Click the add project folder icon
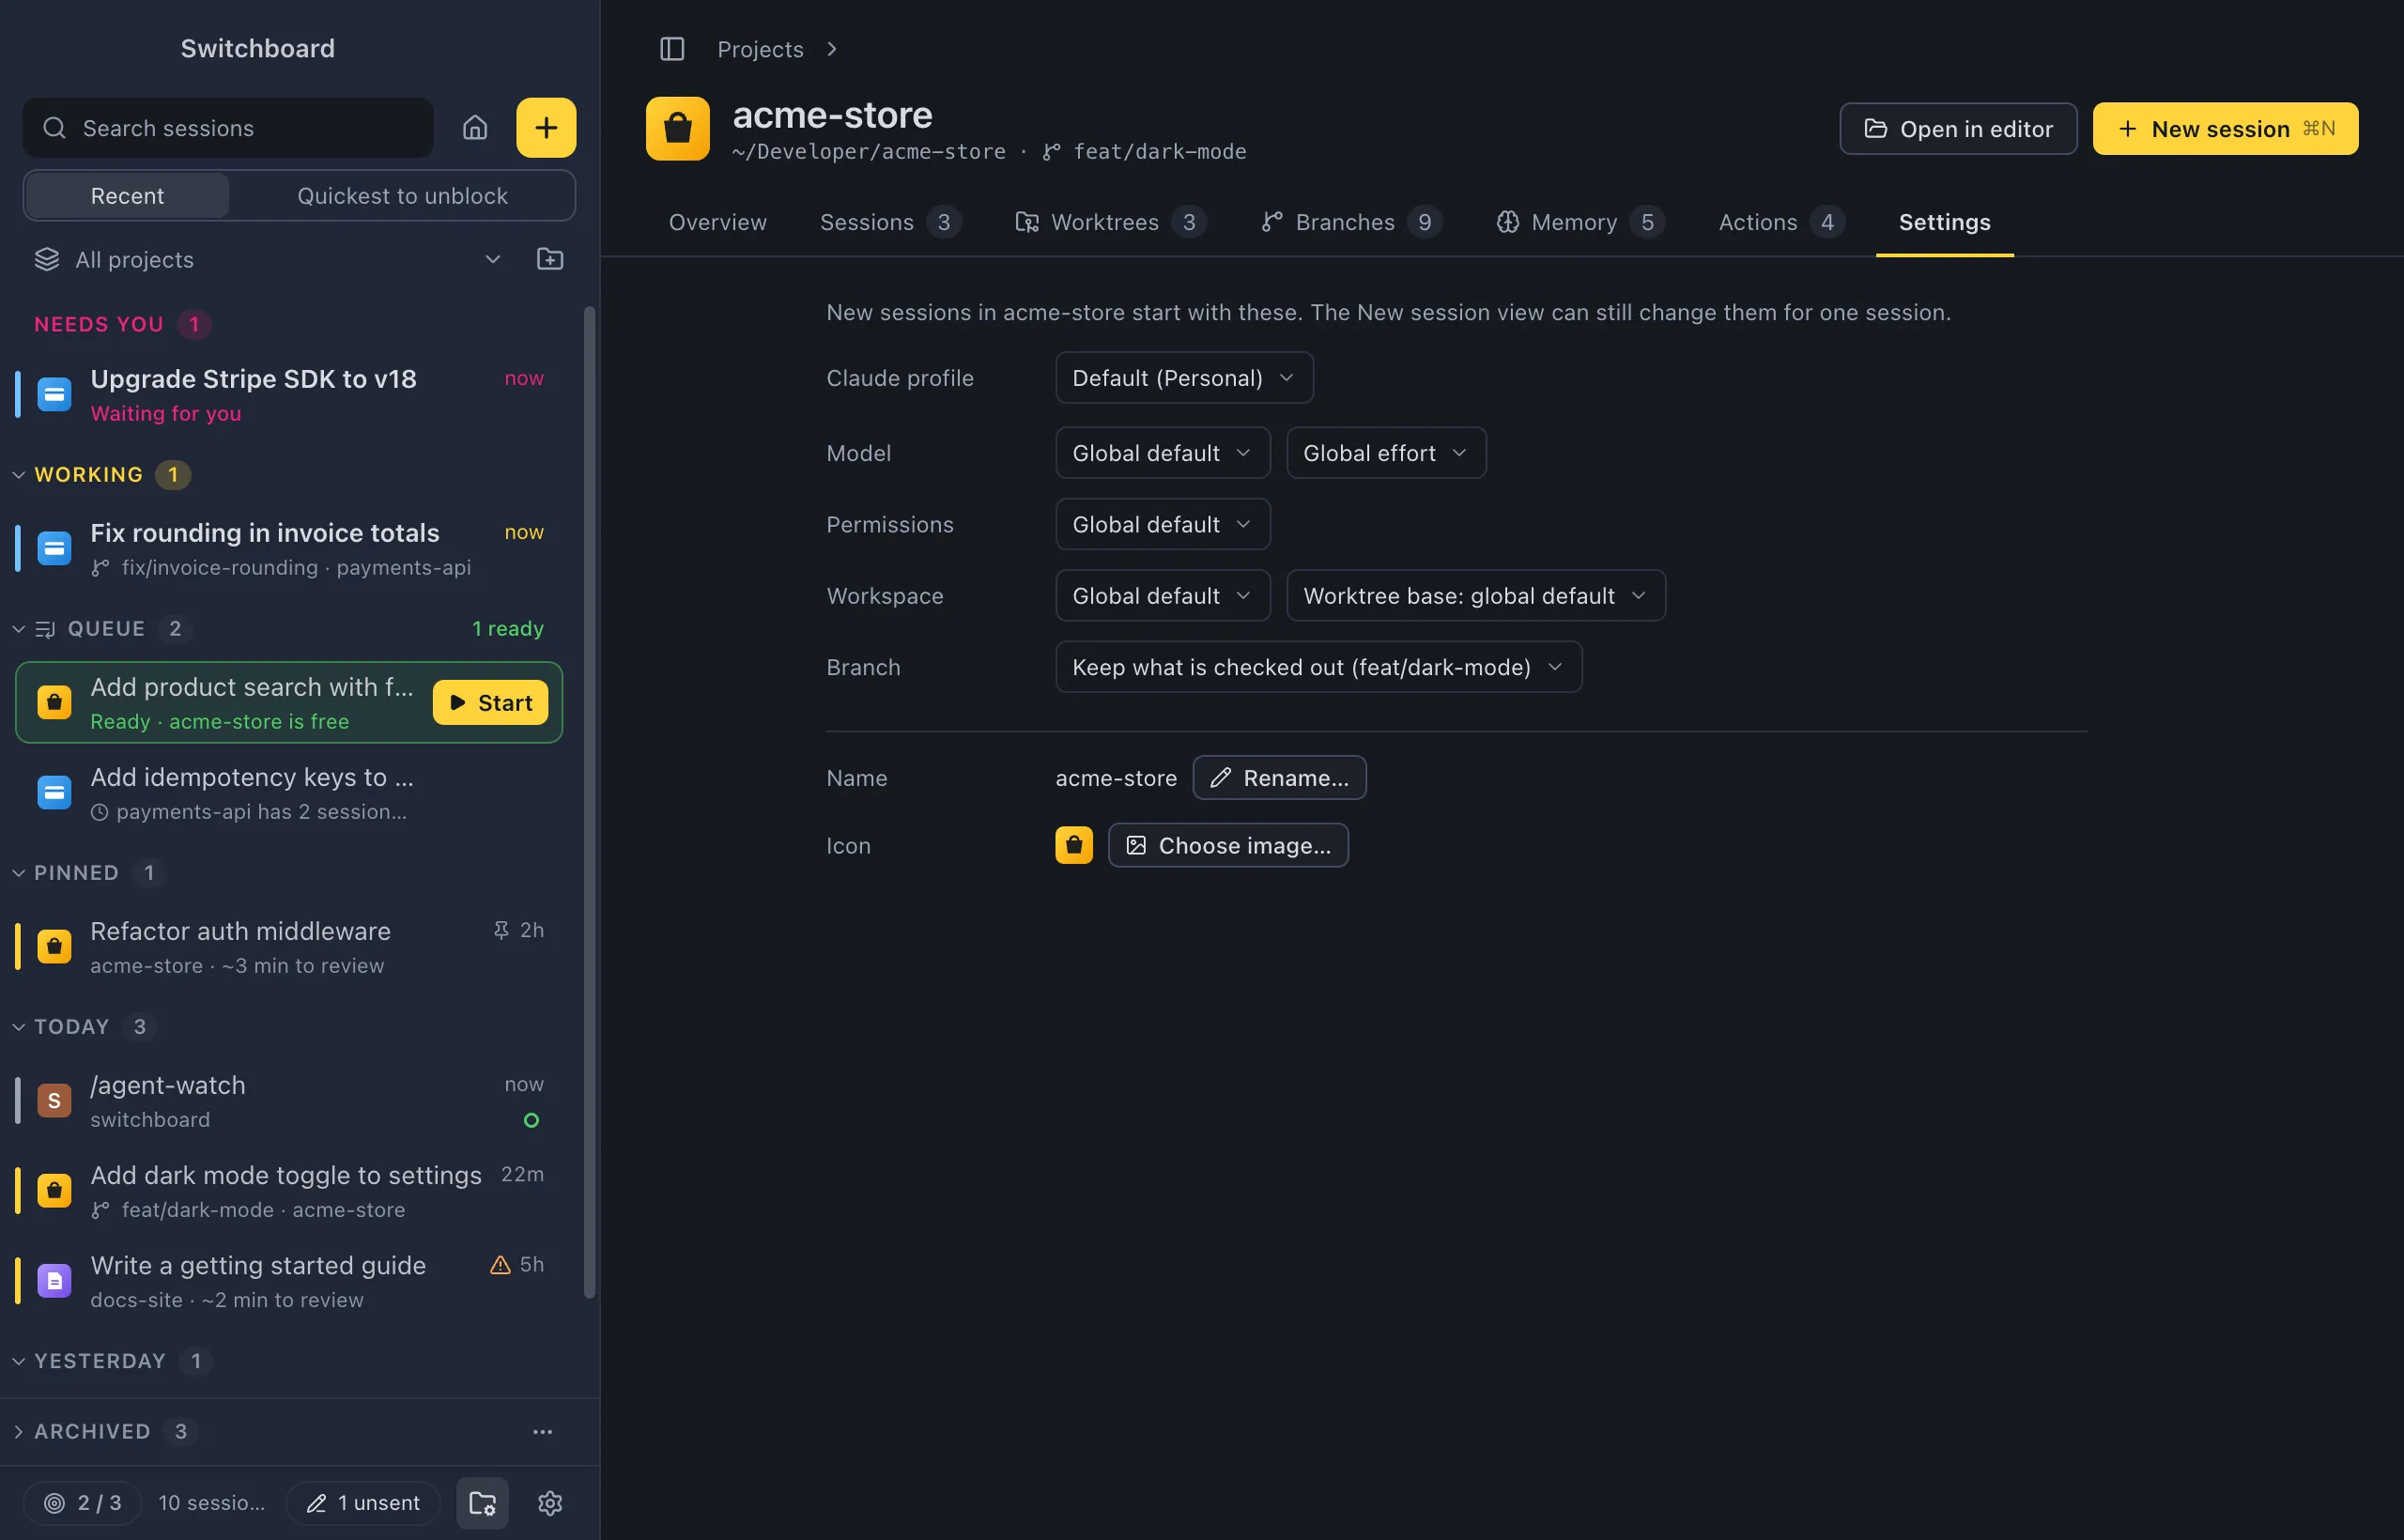This screenshot has width=2404, height=1540. pyautogui.click(x=550, y=259)
